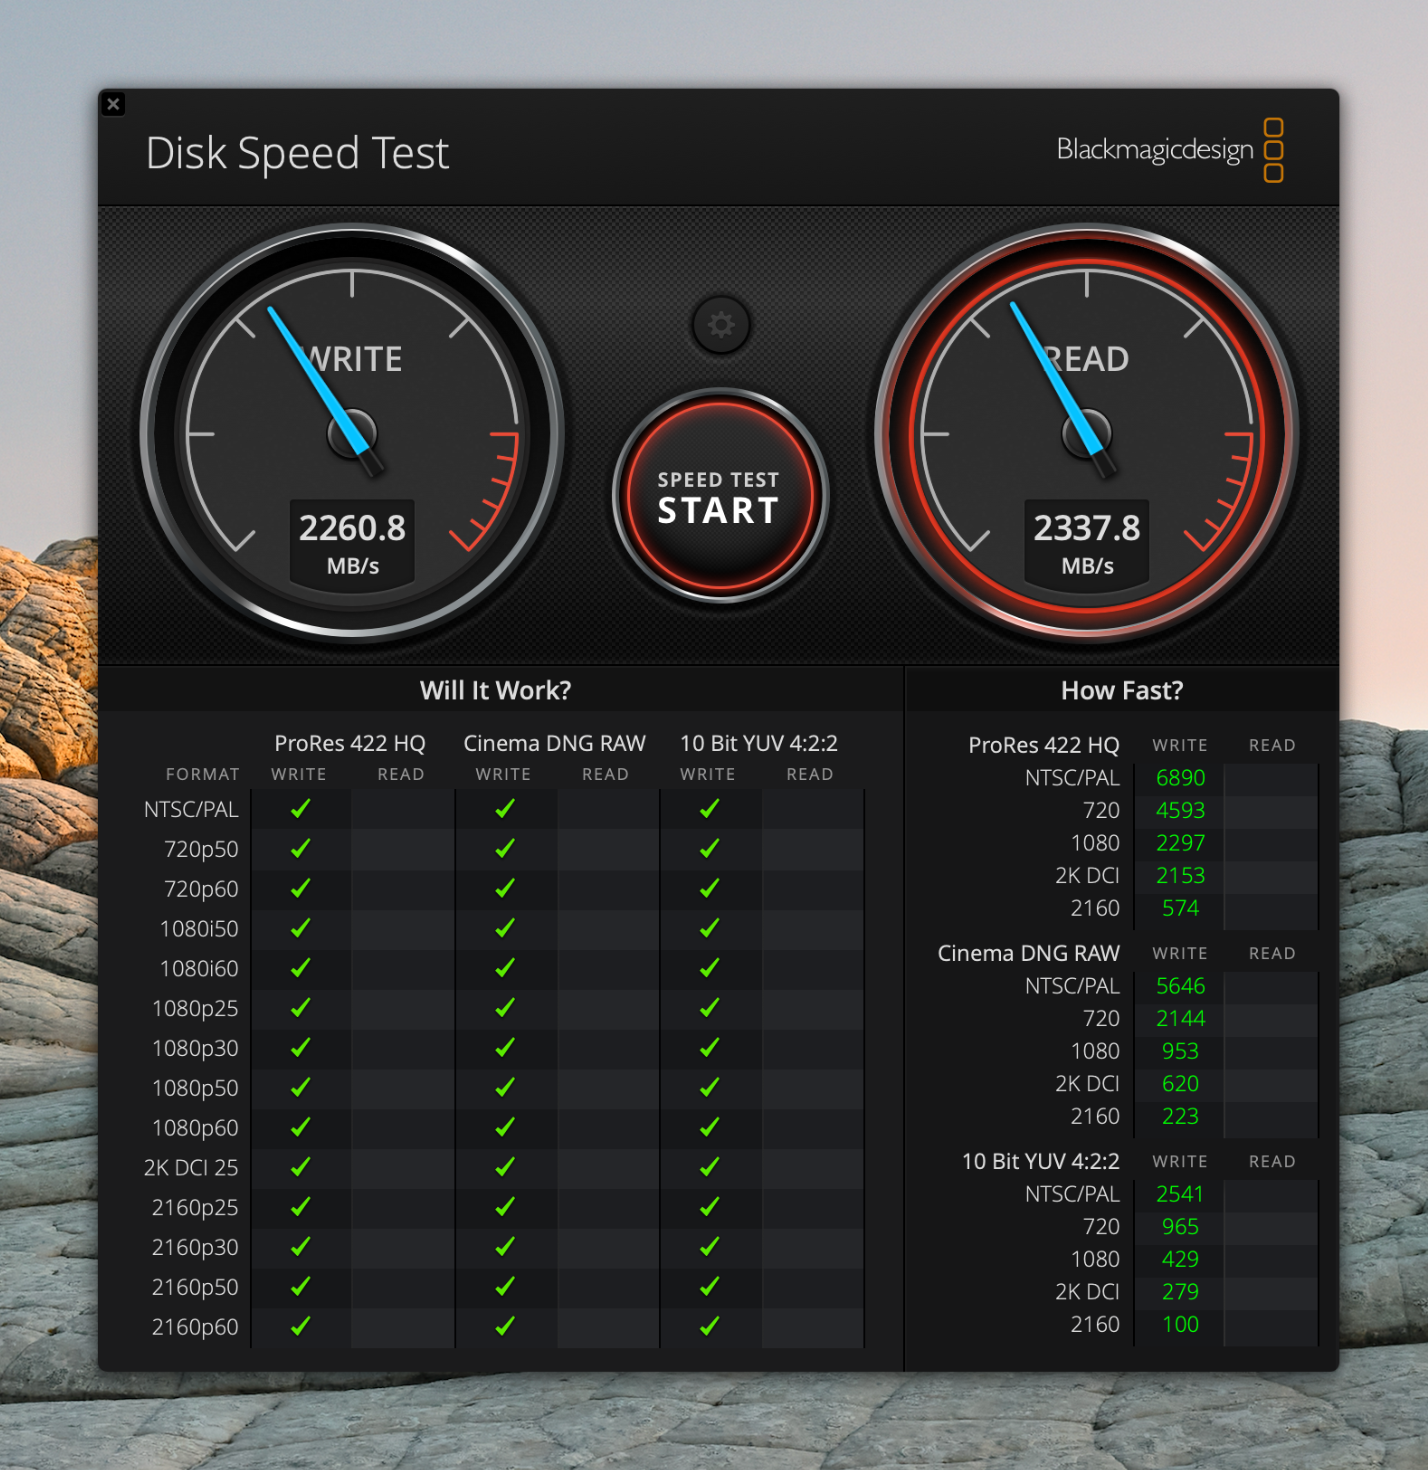This screenshot has width=1428, height=1470.
Task: Click the 2K DCI 25 format row label
Action: click(191, 1168)
